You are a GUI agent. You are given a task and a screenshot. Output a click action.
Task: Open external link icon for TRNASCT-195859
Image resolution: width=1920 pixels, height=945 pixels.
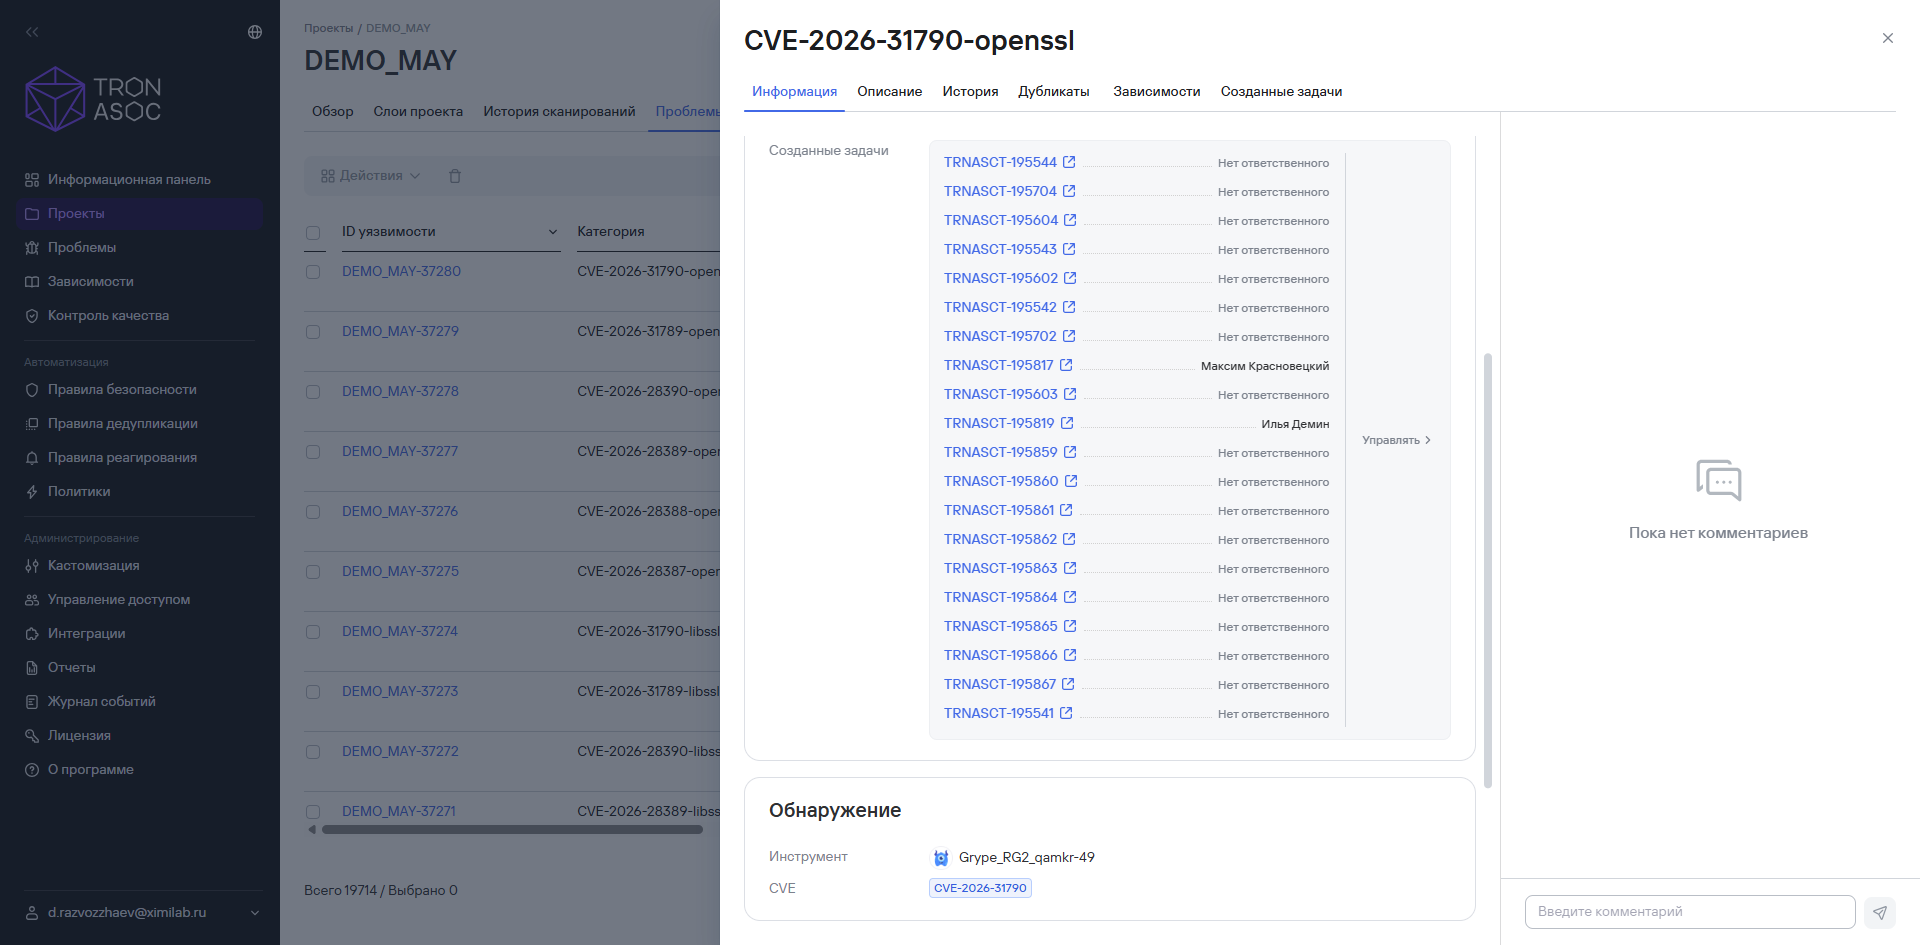(x=1070, y=452)
